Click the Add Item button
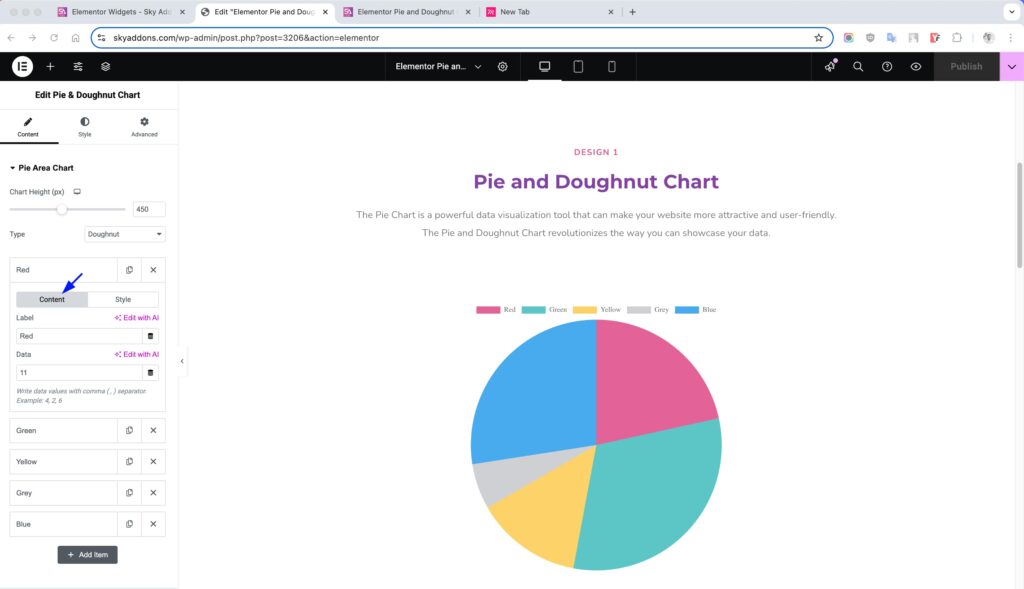 coord(88,554)
